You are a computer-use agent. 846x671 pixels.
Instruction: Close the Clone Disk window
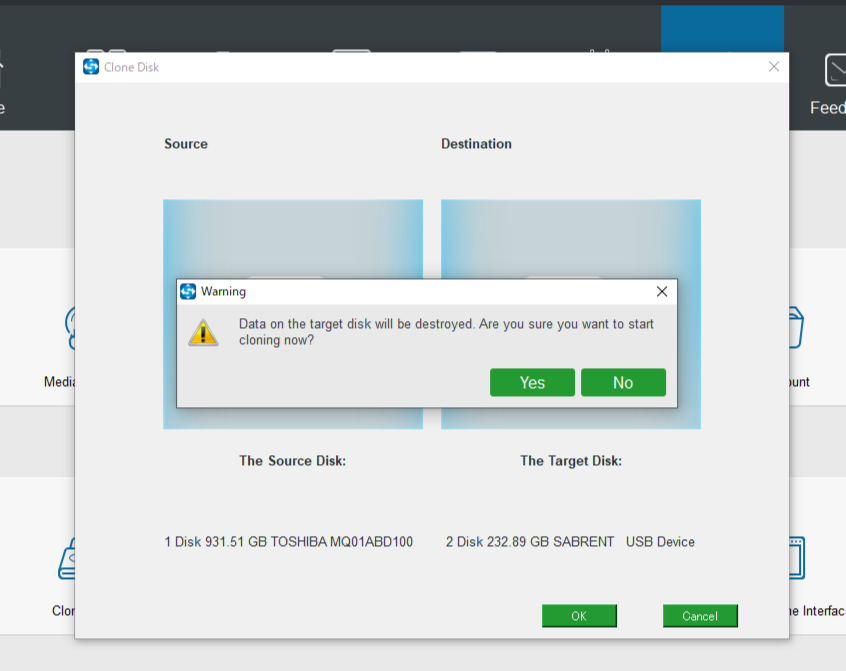click(x=773, y=67)
